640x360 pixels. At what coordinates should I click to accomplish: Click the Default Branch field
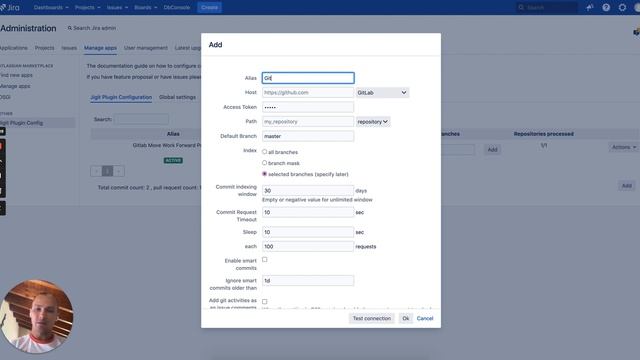click(308, 136)
